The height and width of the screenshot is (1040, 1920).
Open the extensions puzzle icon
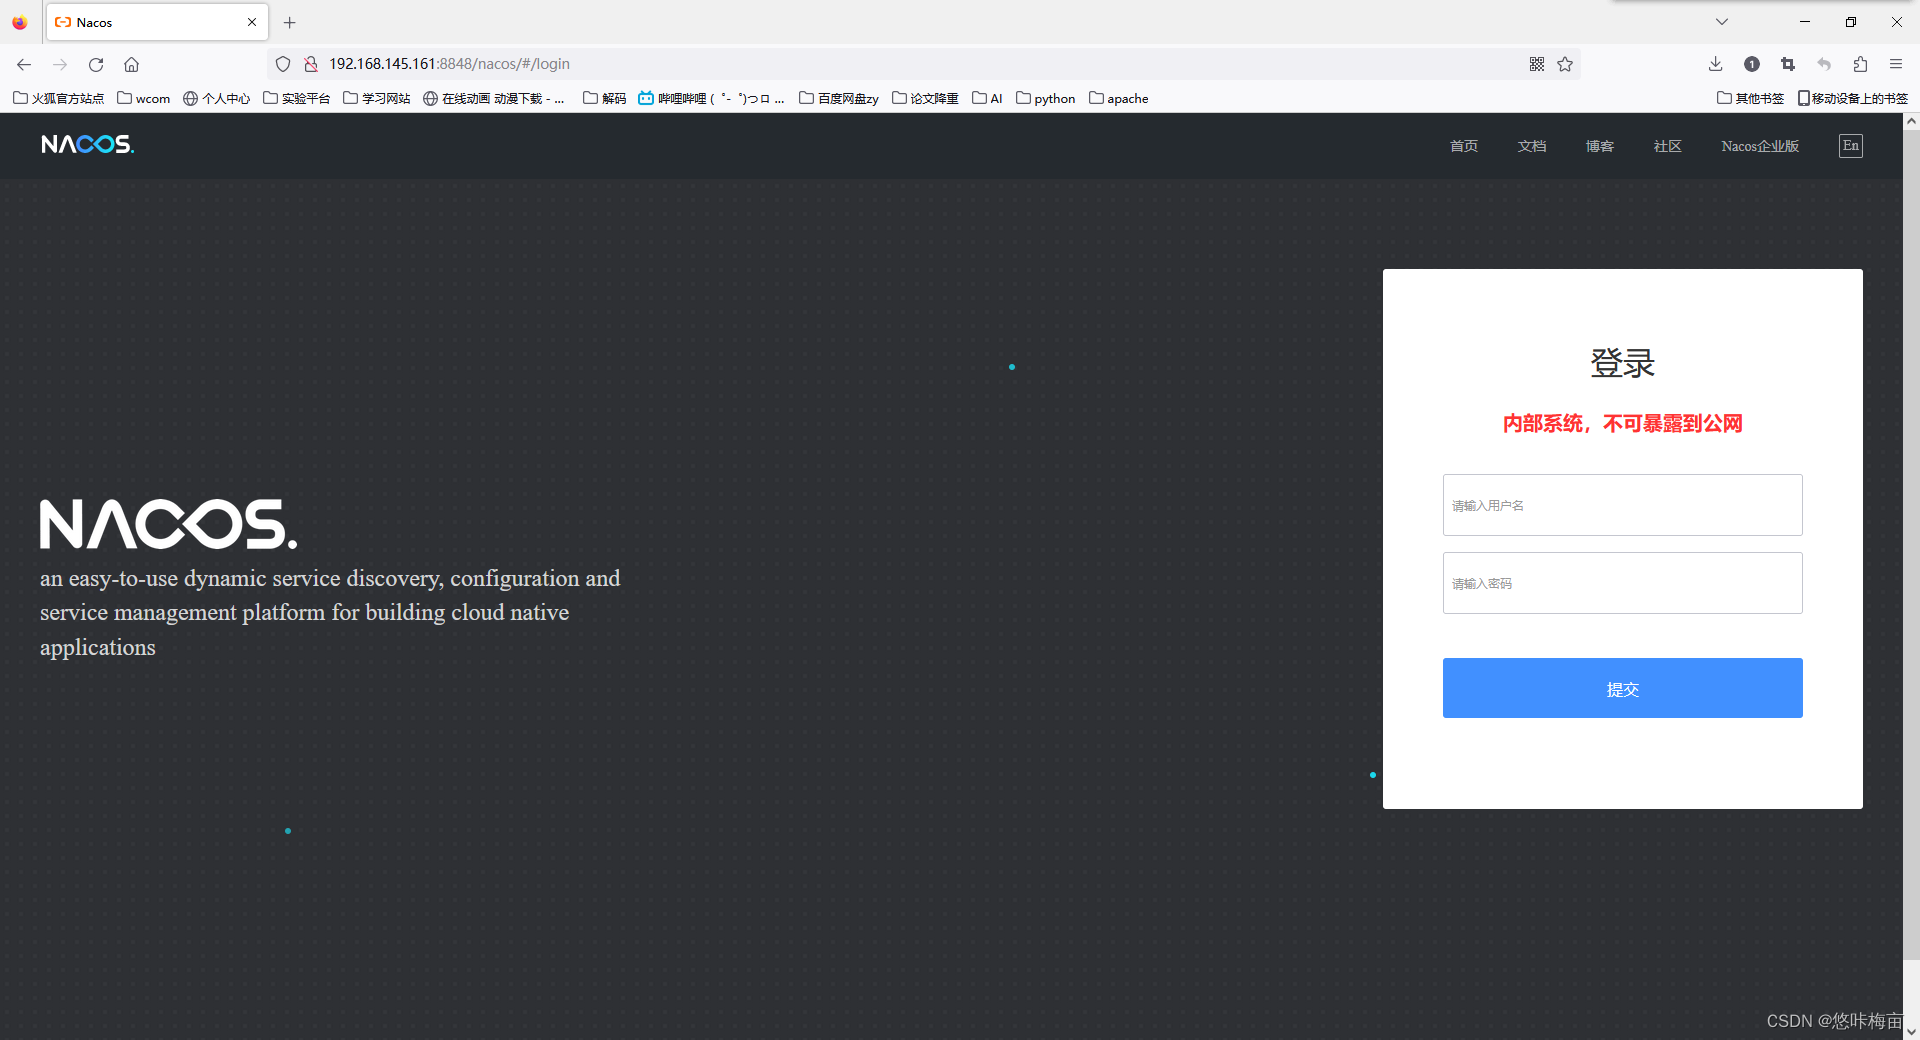1860,64
